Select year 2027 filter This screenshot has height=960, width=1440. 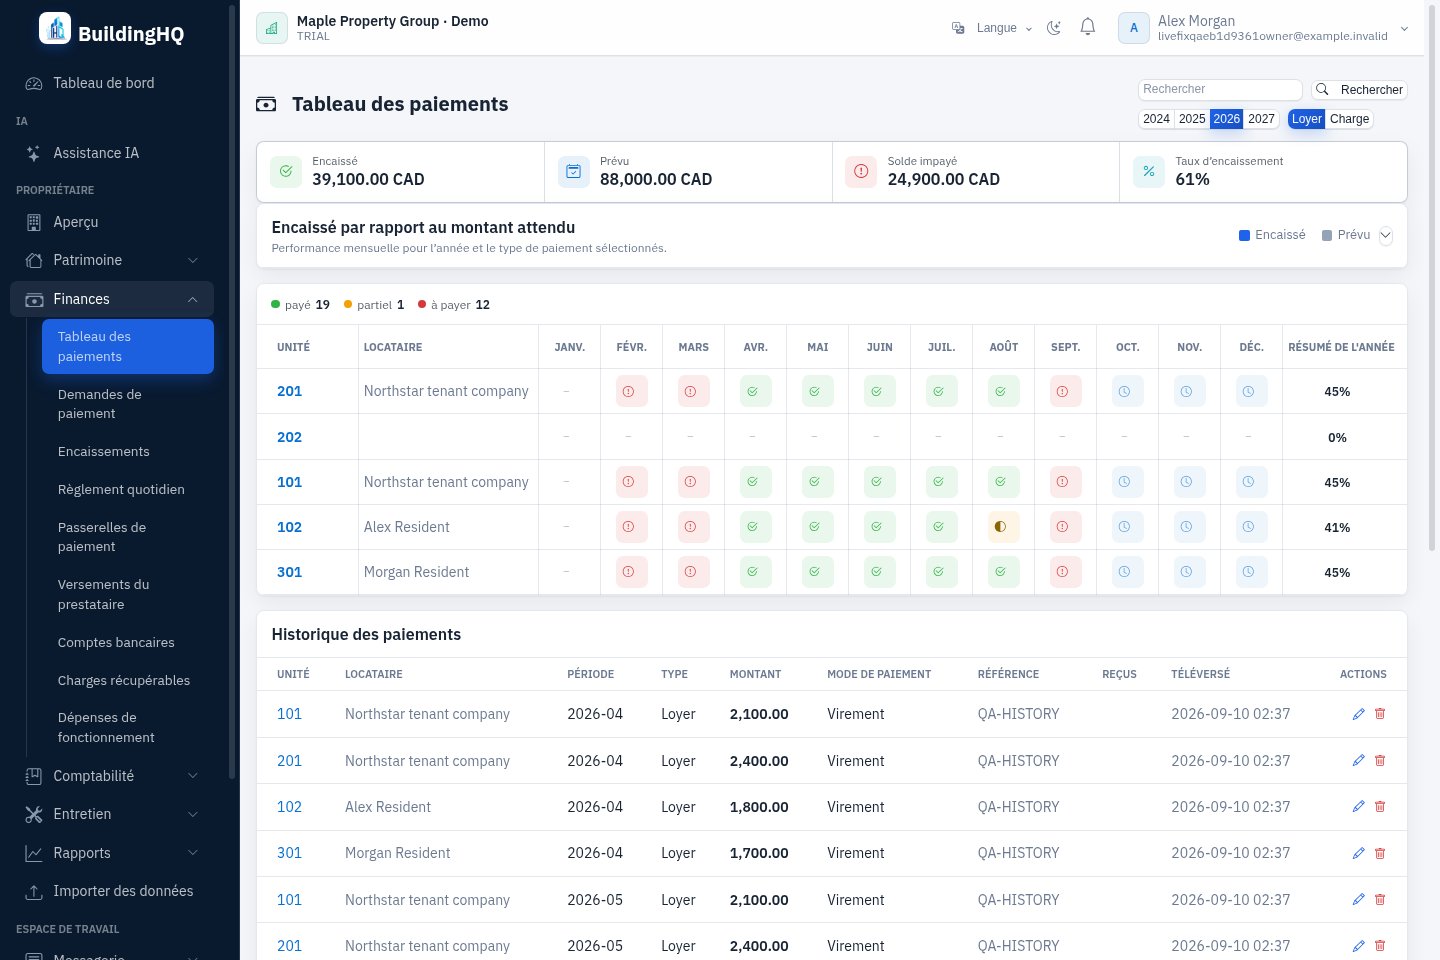tap(1262, 119)
